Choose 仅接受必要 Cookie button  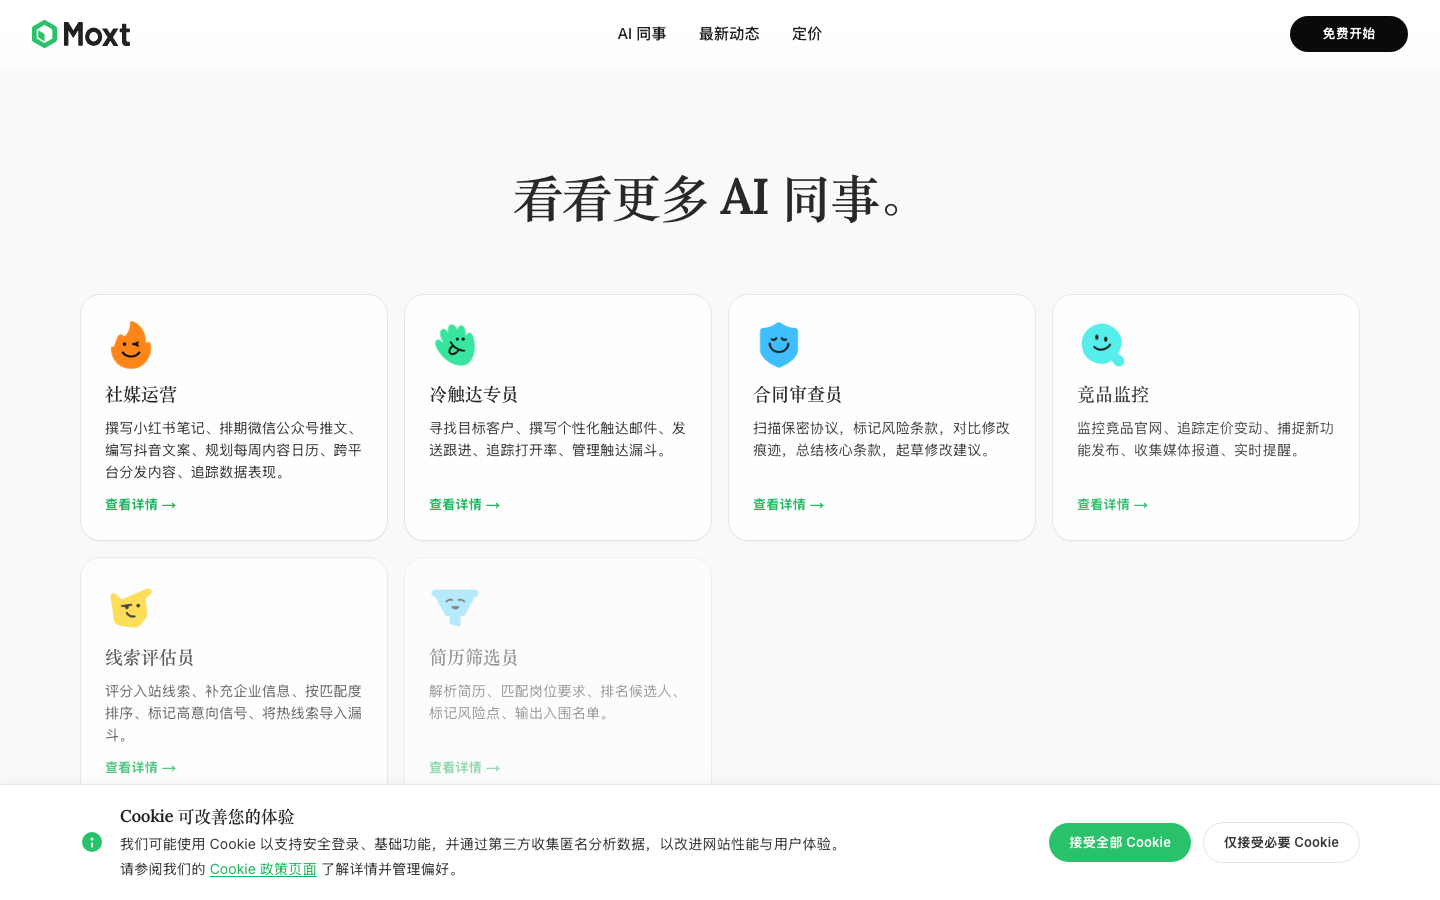coord(1281,842)
